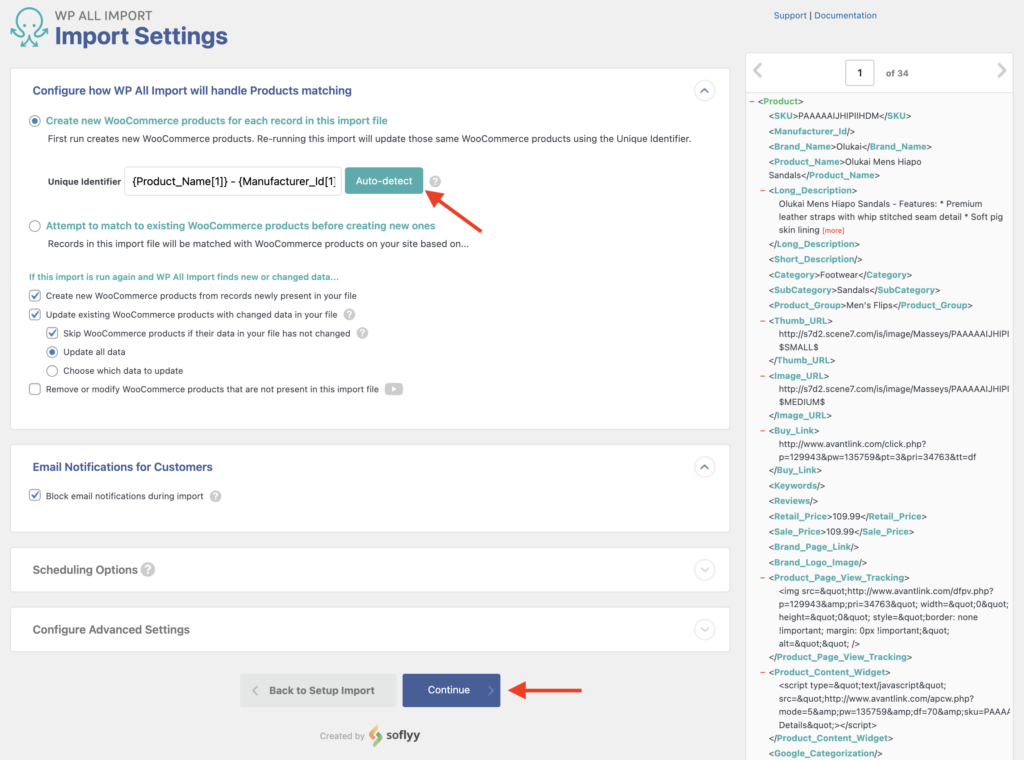Collapse the Products matching configuration section
The width and height of the screenshot is (1024, 760).
coord(705,90)
